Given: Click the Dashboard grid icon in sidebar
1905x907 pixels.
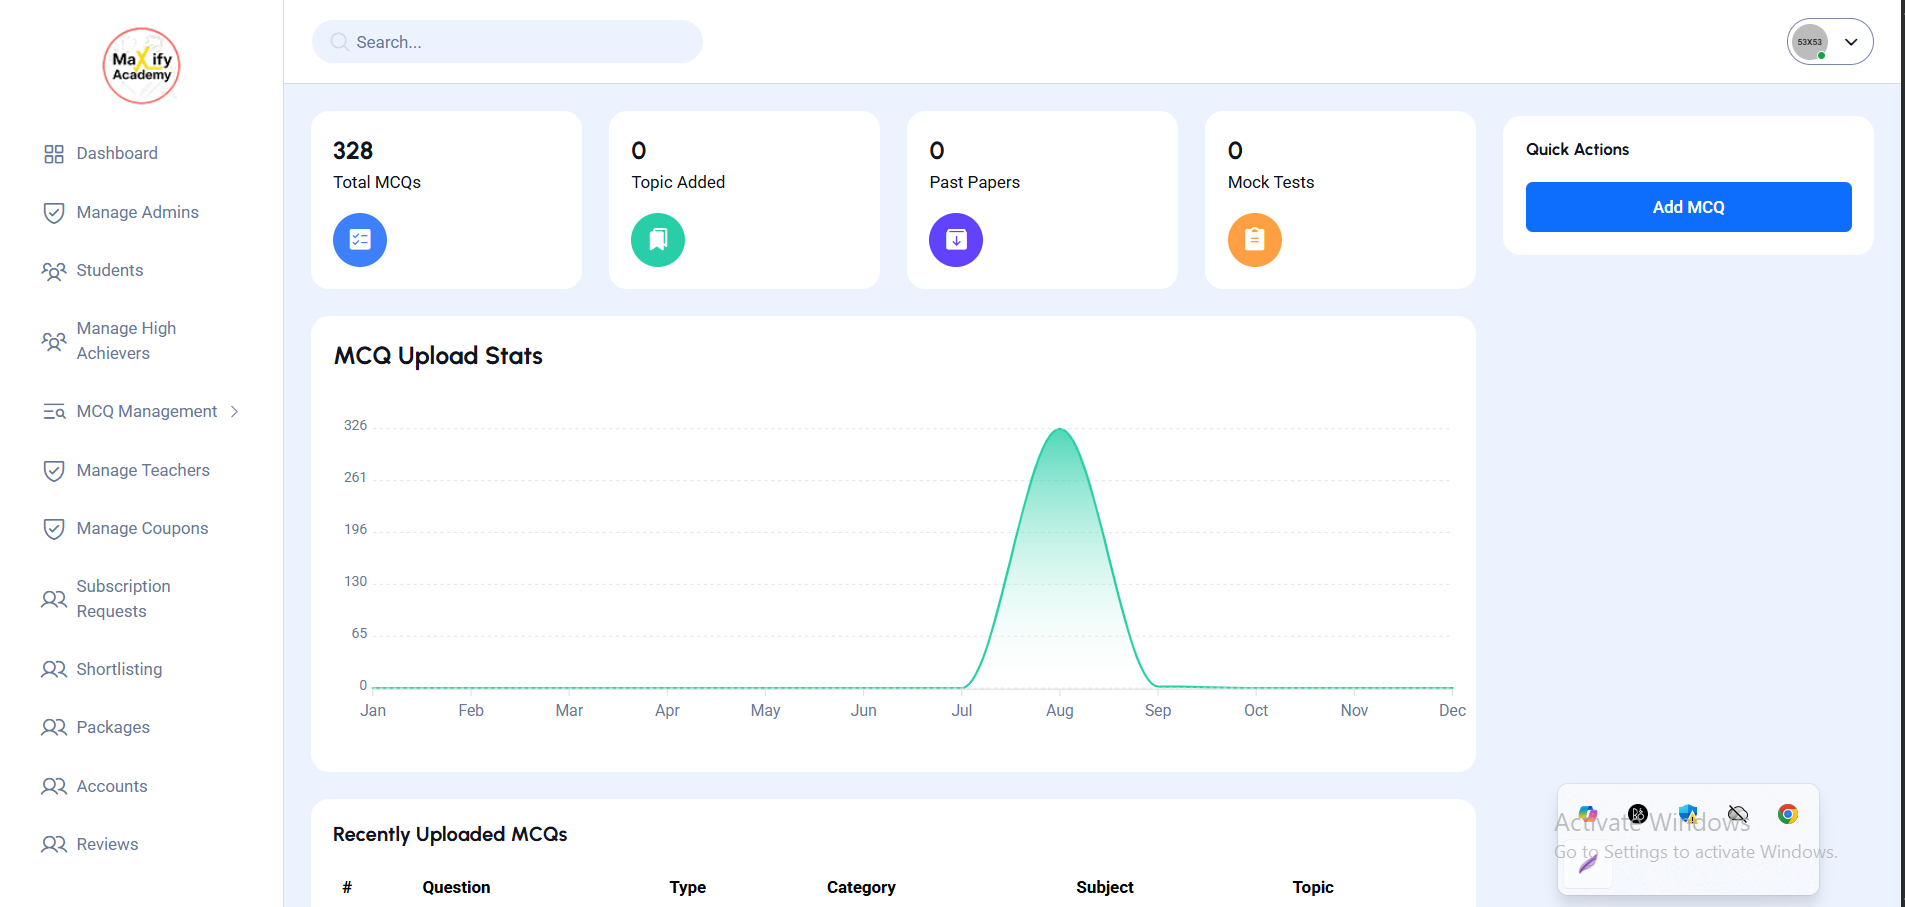Looking at the screenshot, I should click(54, 154).
